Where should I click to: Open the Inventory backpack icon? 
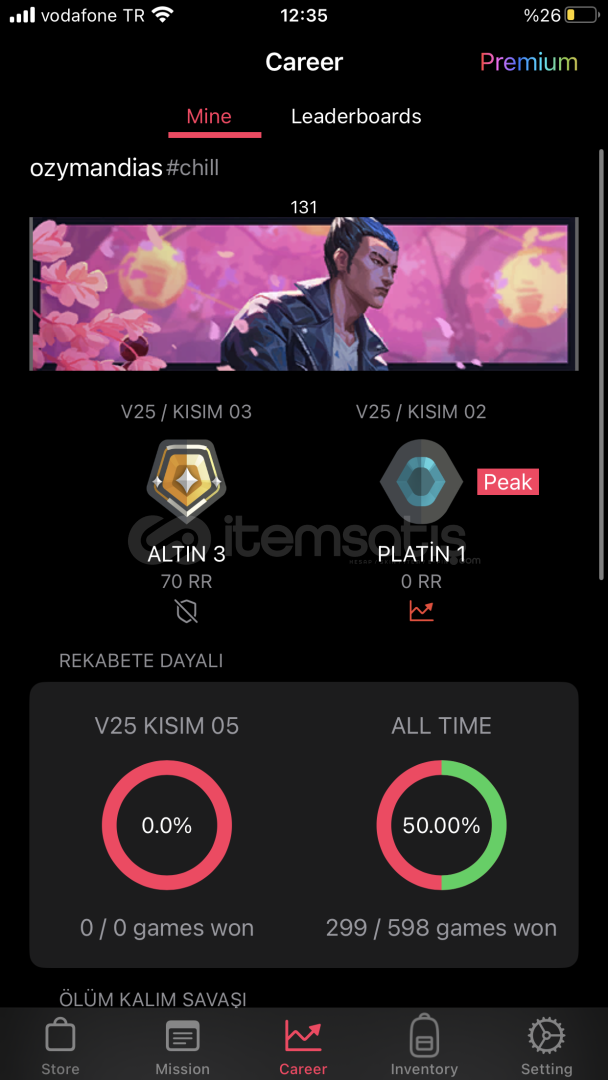pyautogui.click(x=424, y=1035)
